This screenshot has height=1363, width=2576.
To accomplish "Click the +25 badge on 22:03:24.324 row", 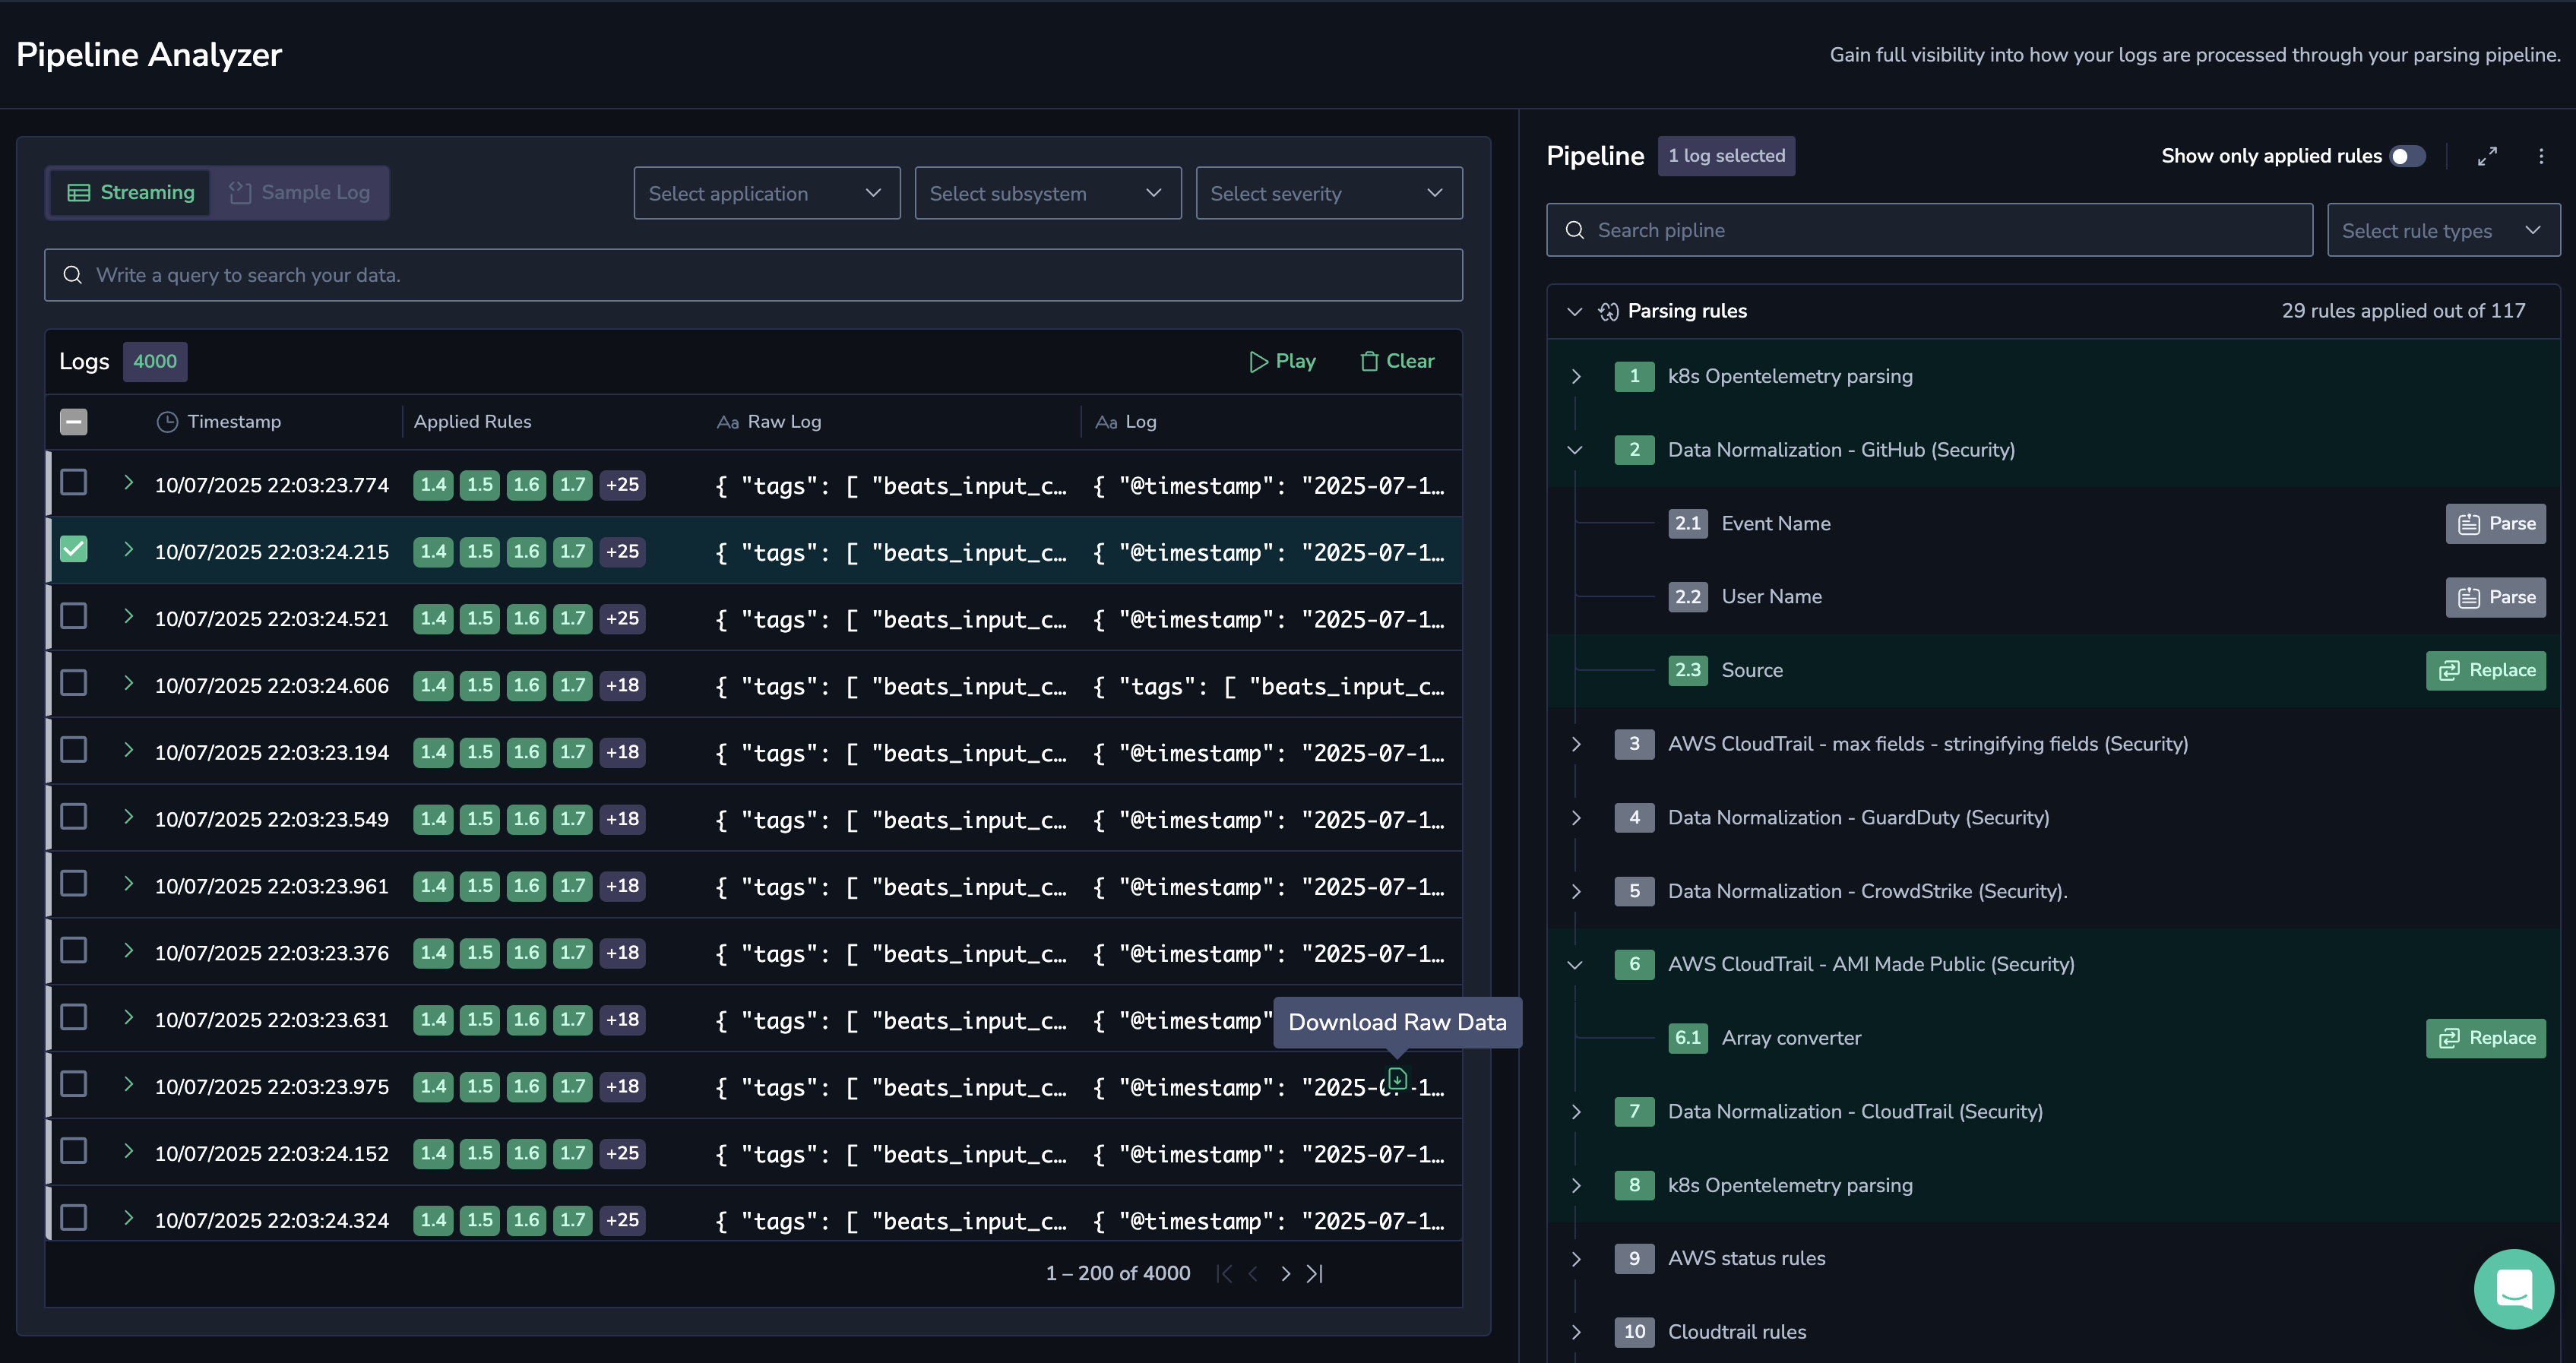I will [x=622, y=1220].
